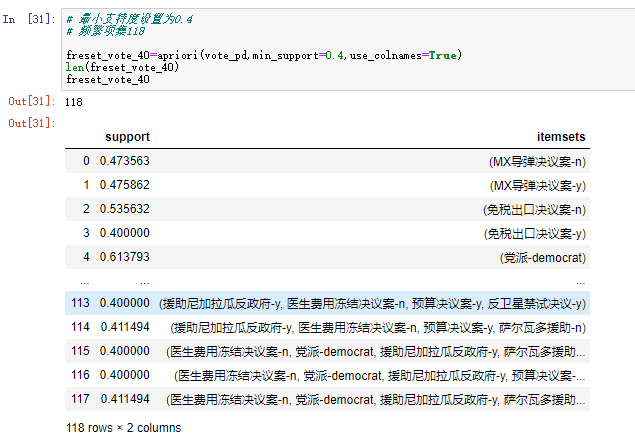This screenshot has height=437, width=635.
Task: Click the comment line 频繁项集118
Action: point(105,31)
